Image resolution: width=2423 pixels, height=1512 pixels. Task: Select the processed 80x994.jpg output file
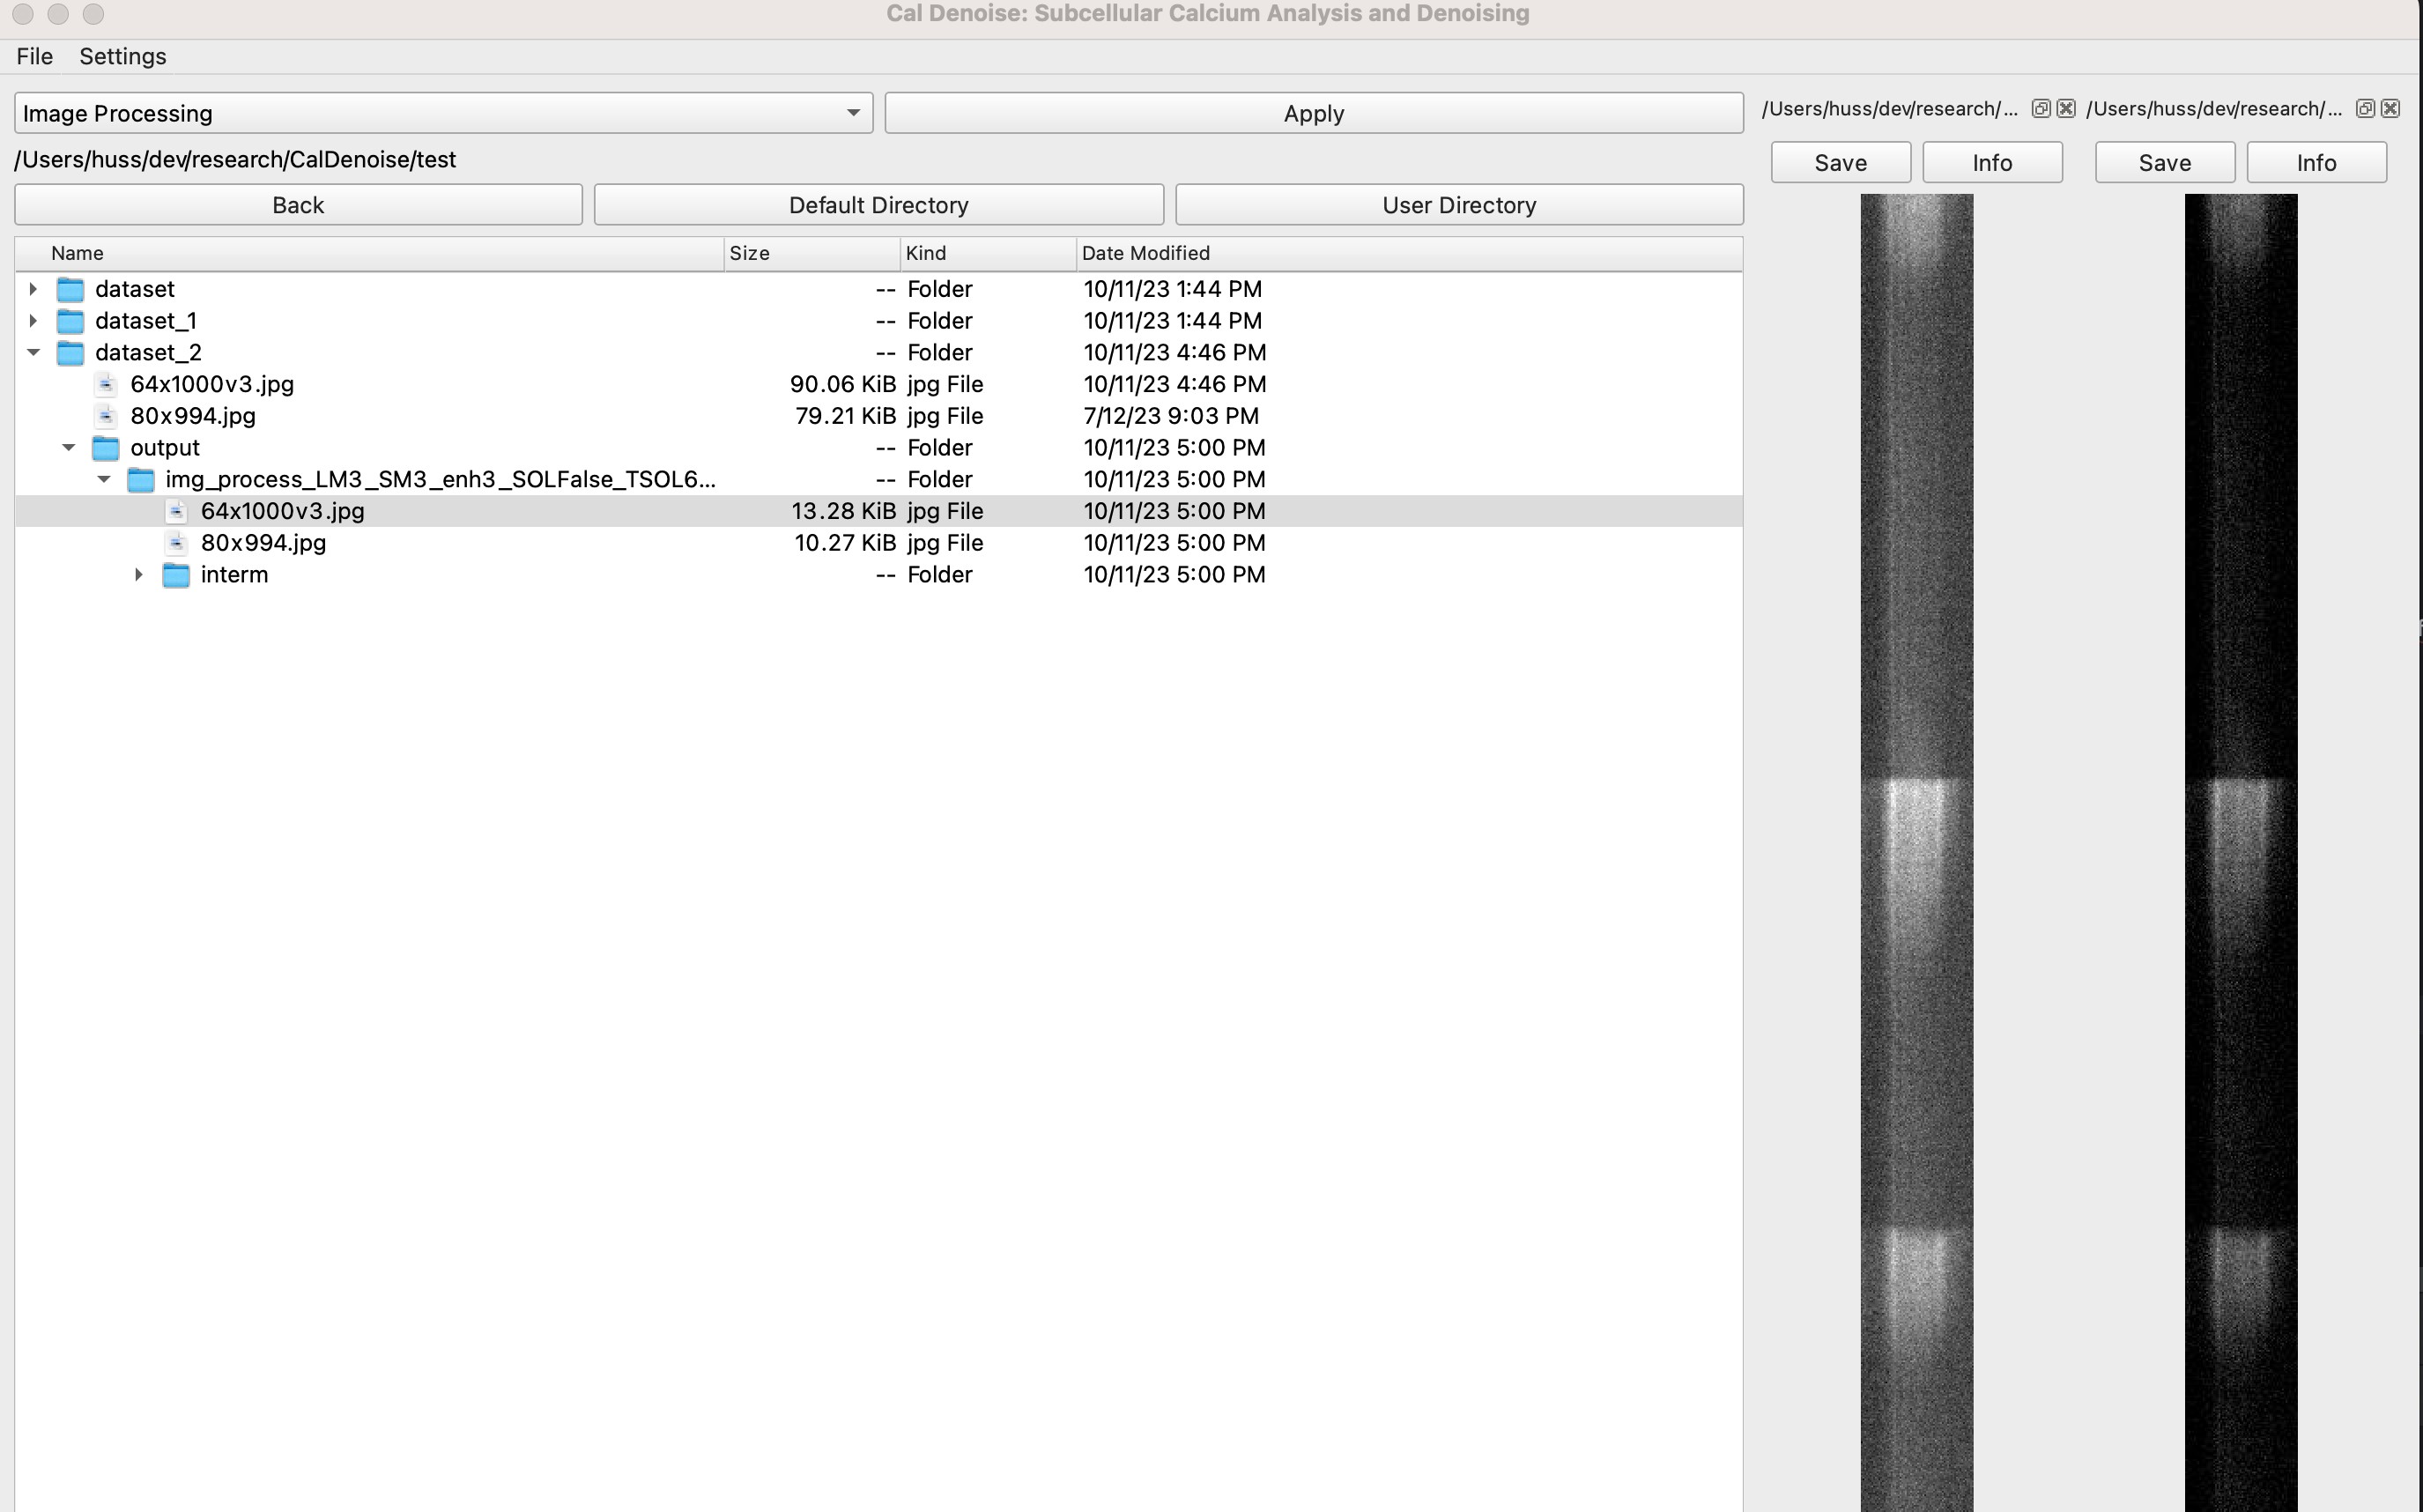pos(263,543)
